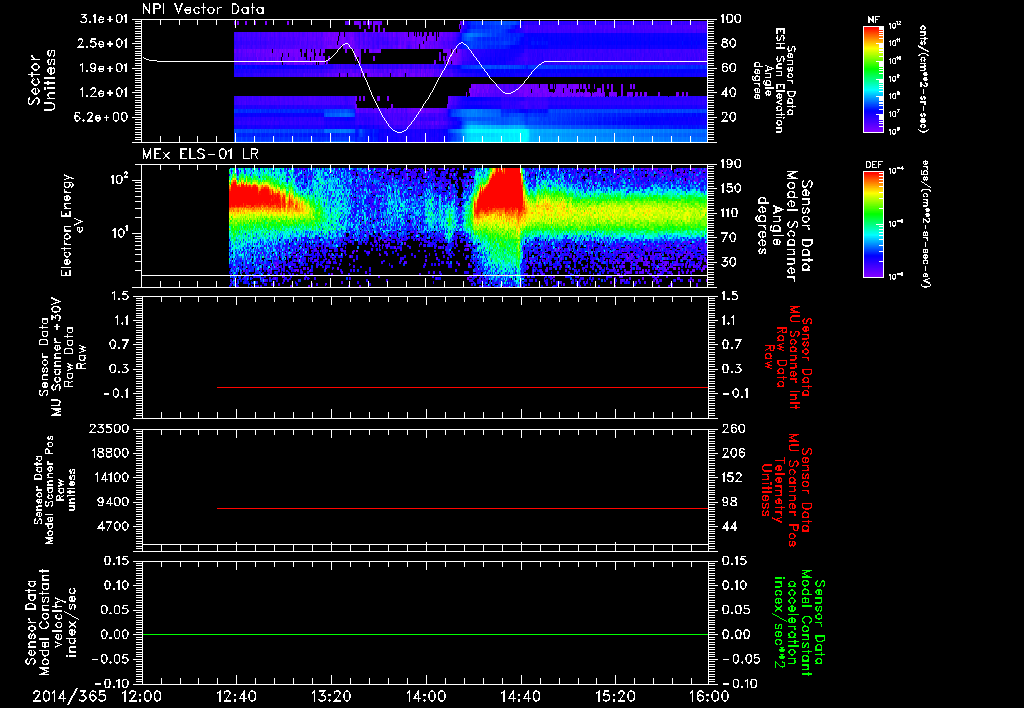Select the "100" sun elevation tick value
The width and height of the screenshot is (1024, 708).
731,19
